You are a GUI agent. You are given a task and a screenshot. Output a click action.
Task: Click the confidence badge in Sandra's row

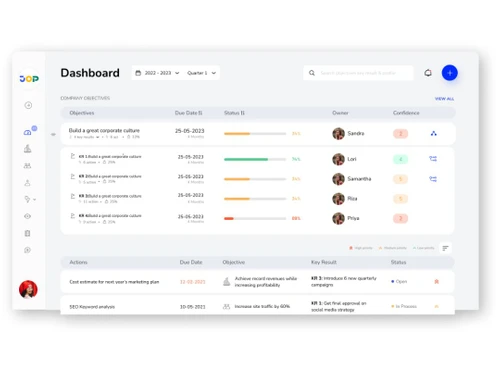point(401,134)
